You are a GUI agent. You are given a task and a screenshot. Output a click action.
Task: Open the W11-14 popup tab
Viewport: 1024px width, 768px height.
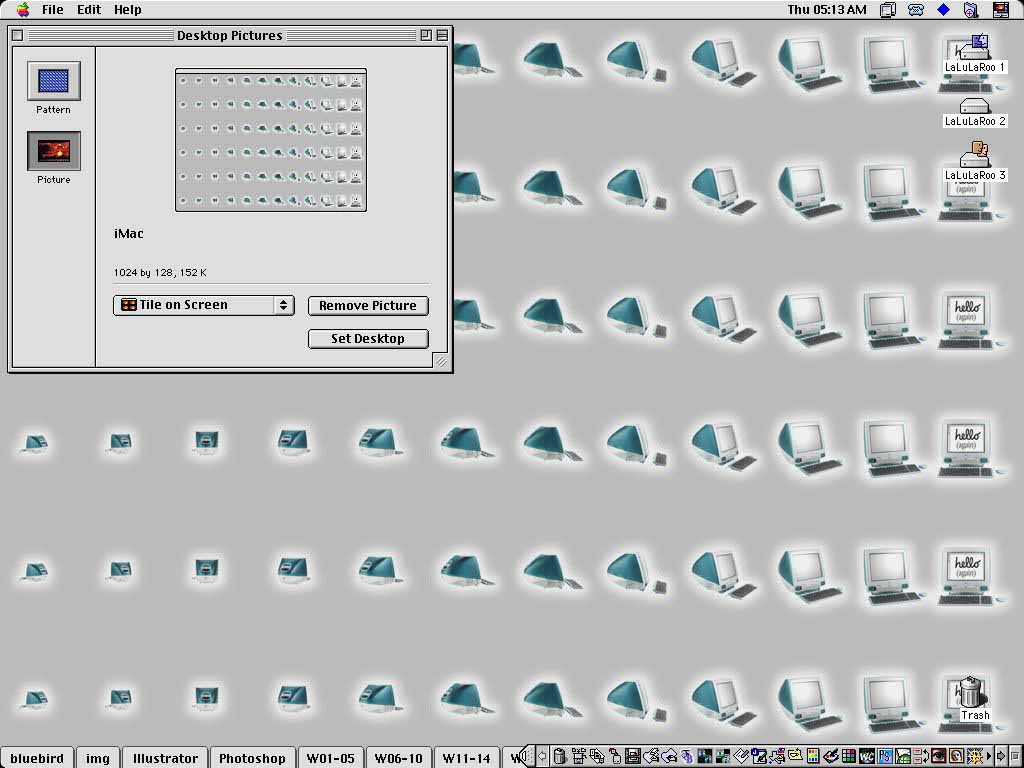click(x=466, y=758)
